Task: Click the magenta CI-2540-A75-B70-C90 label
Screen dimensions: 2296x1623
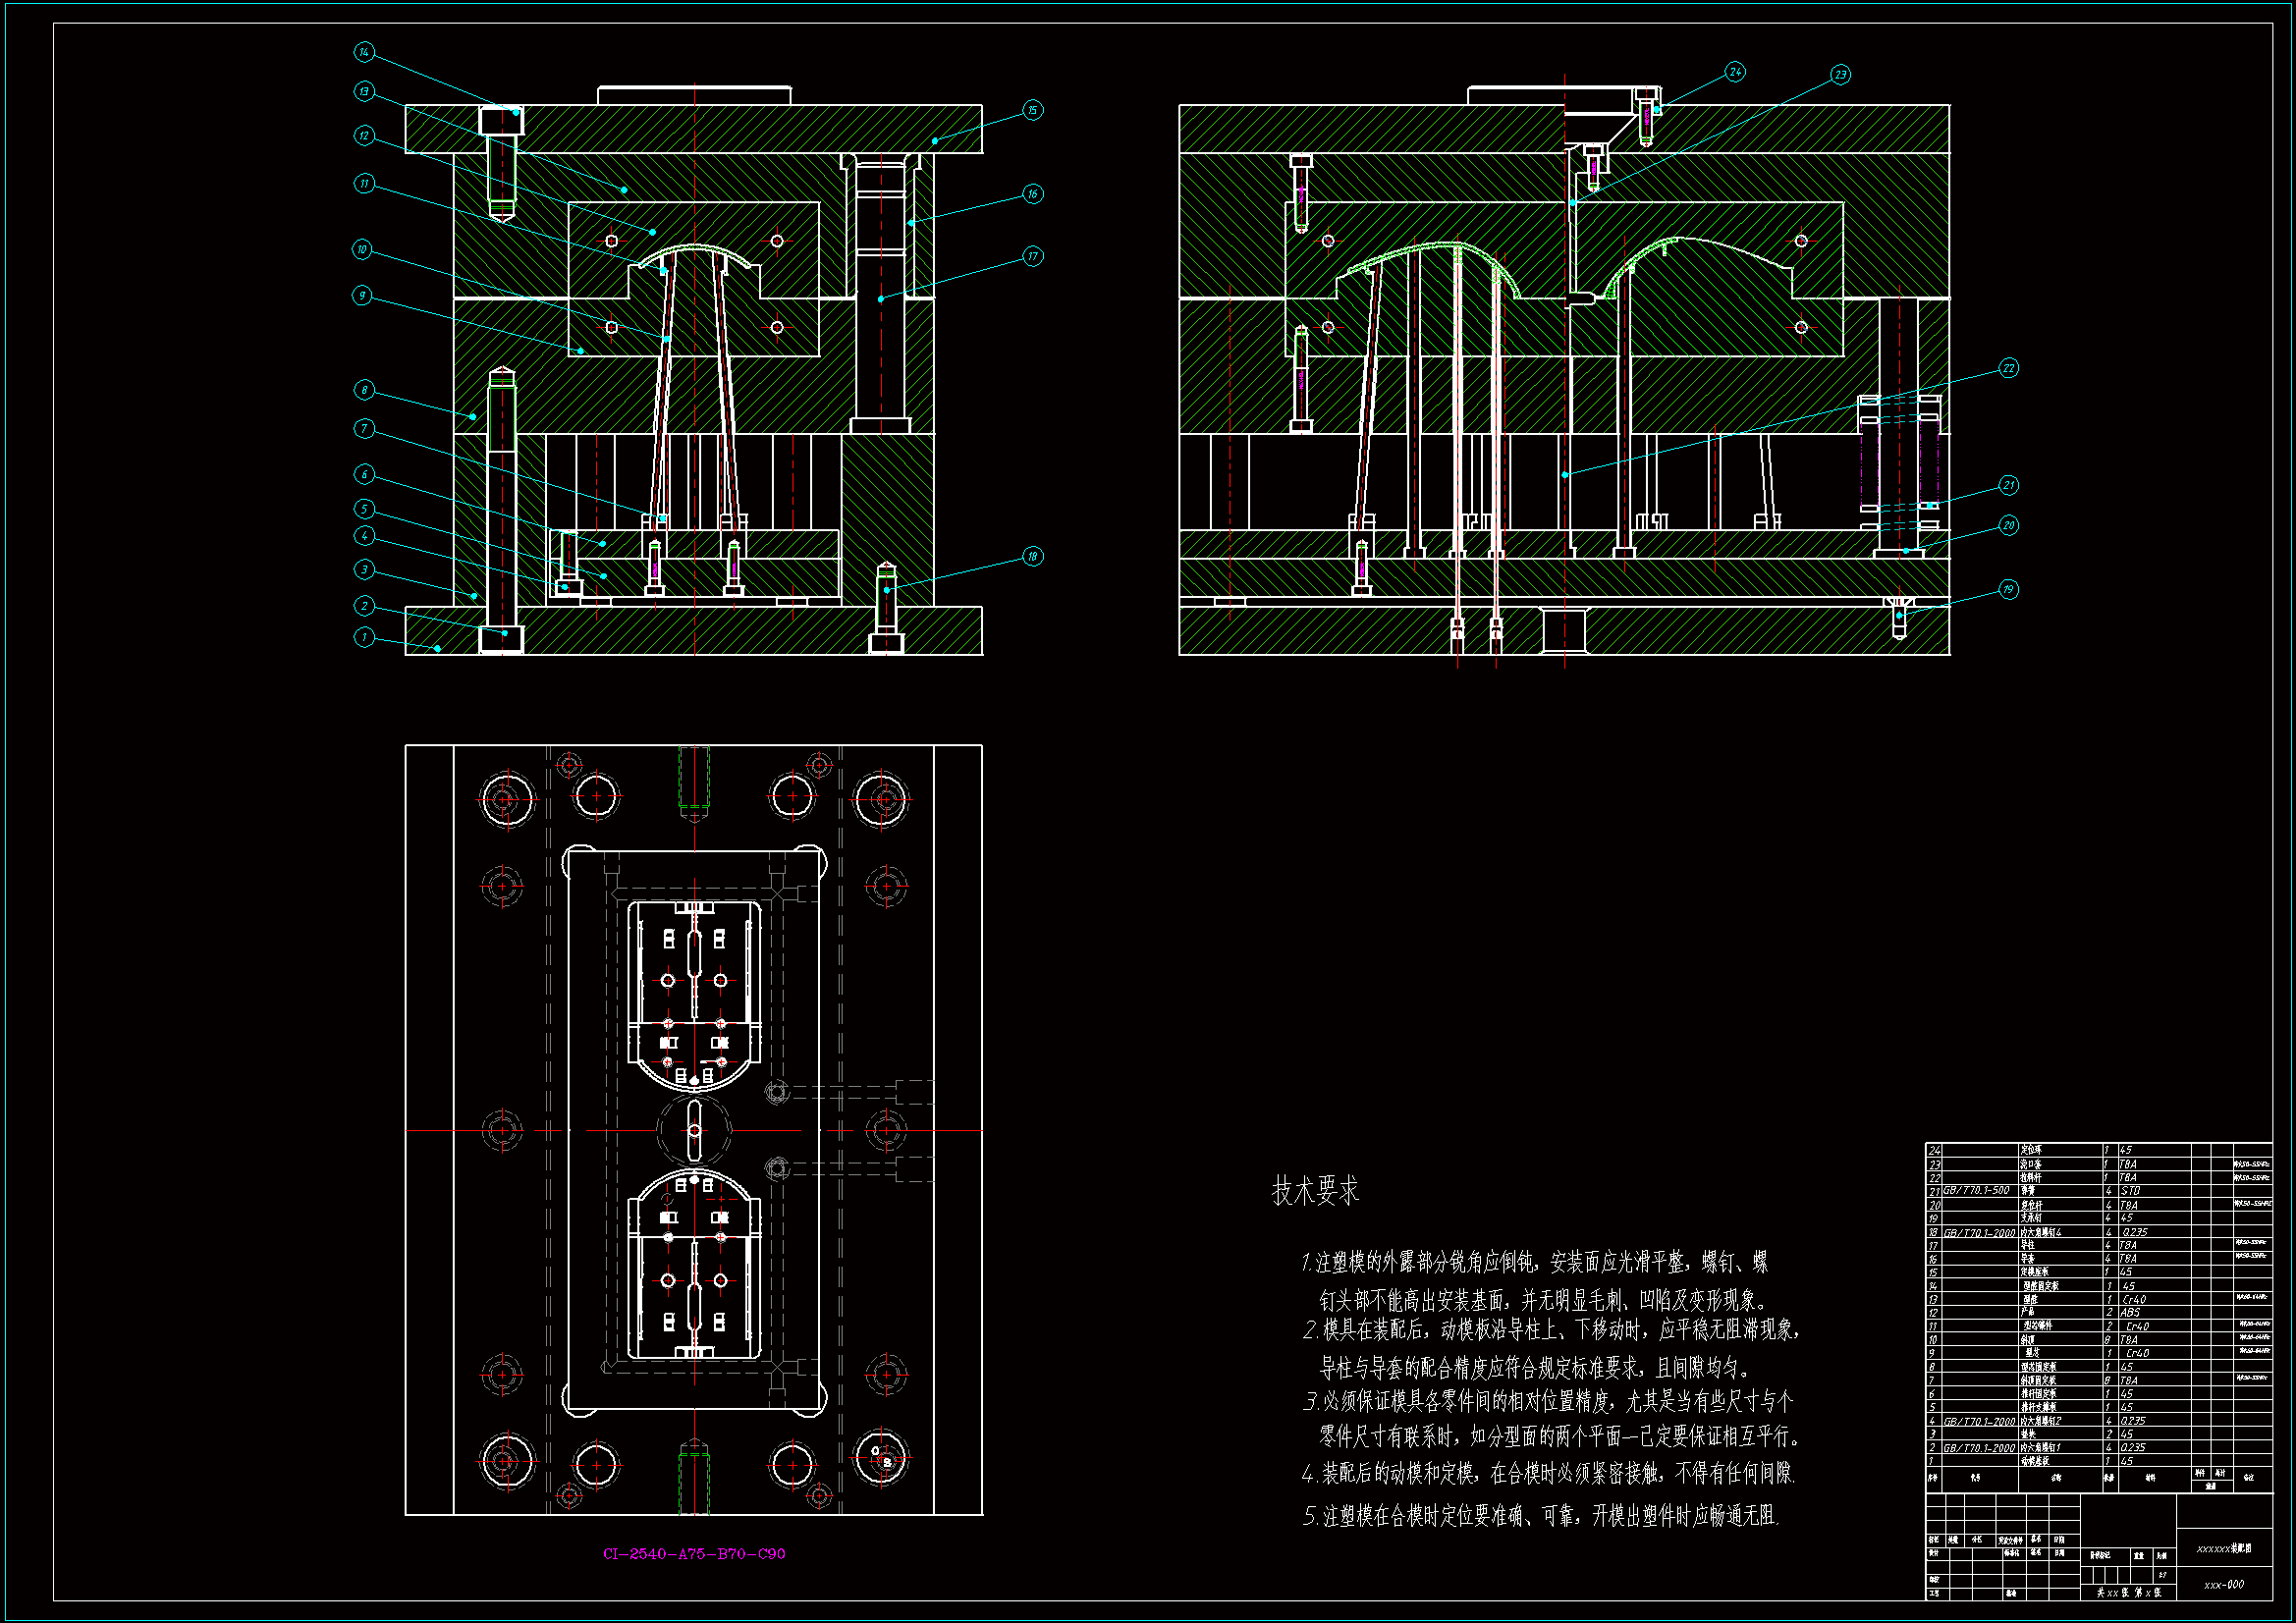Action: coord(694,1554)
